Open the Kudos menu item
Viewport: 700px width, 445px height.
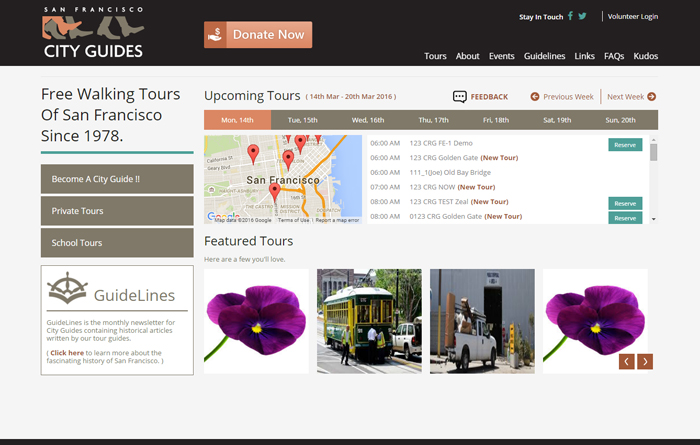tap(646, 56)
